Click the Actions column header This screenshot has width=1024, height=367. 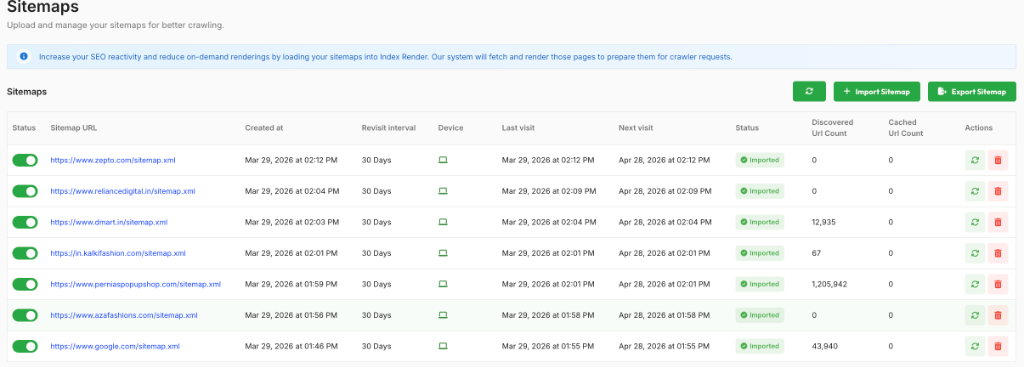978,128
